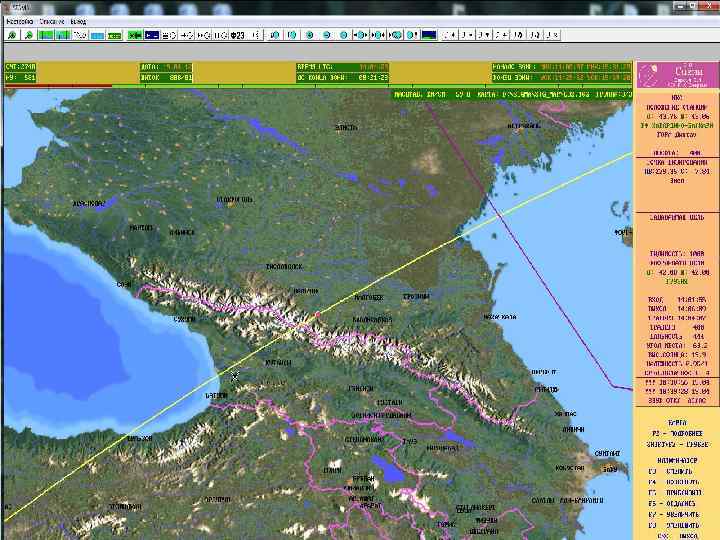Click the Элиста city label on map

click(x=346, y=128)
